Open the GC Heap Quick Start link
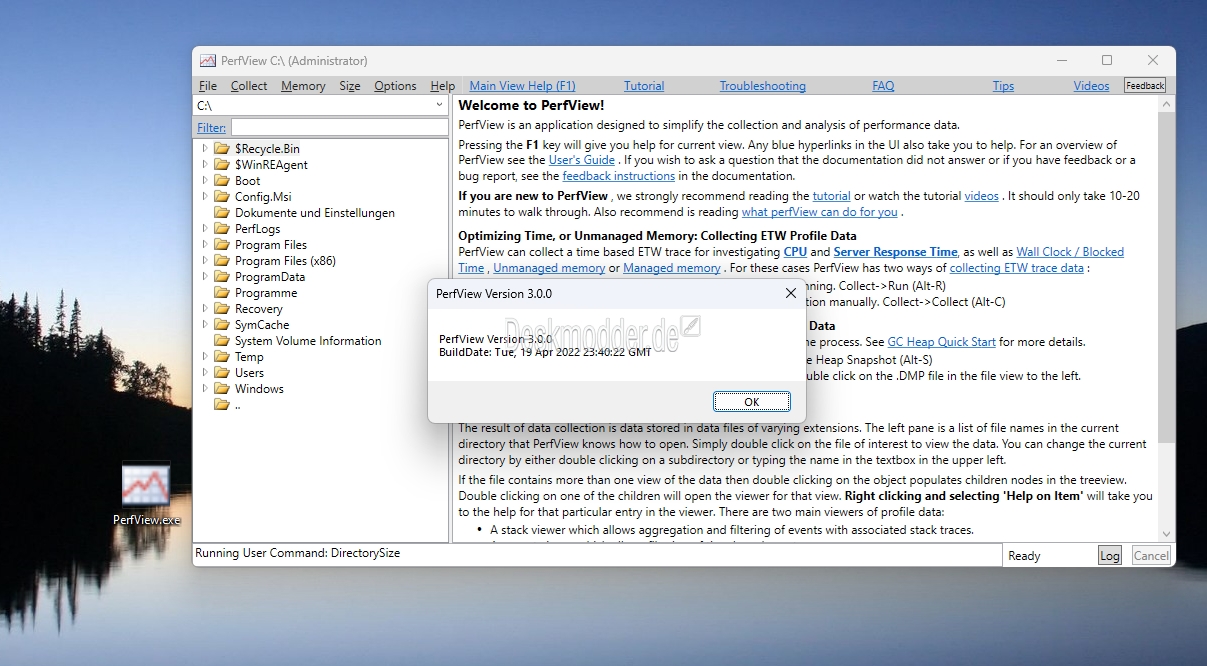Image resolution: width=1207 pixels, height=666 pixels. (x=941, y=342)
